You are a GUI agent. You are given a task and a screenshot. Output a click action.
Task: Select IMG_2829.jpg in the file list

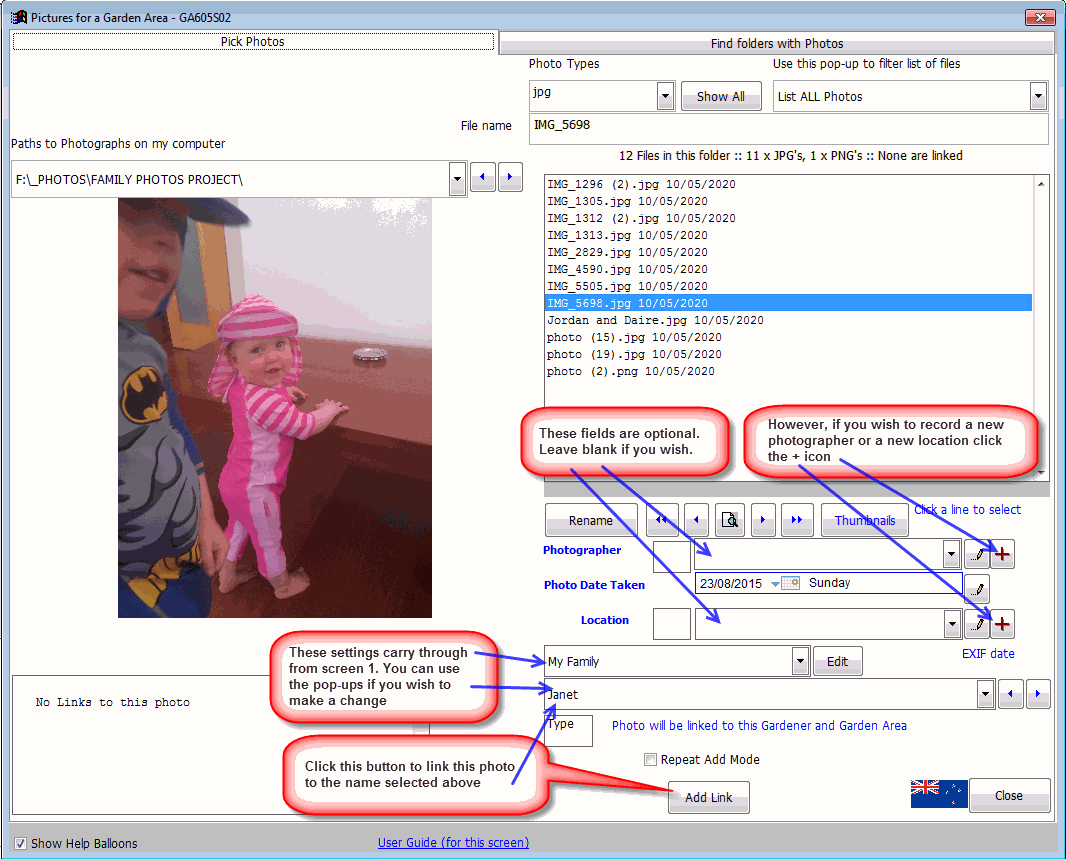(x=789, y=252)
